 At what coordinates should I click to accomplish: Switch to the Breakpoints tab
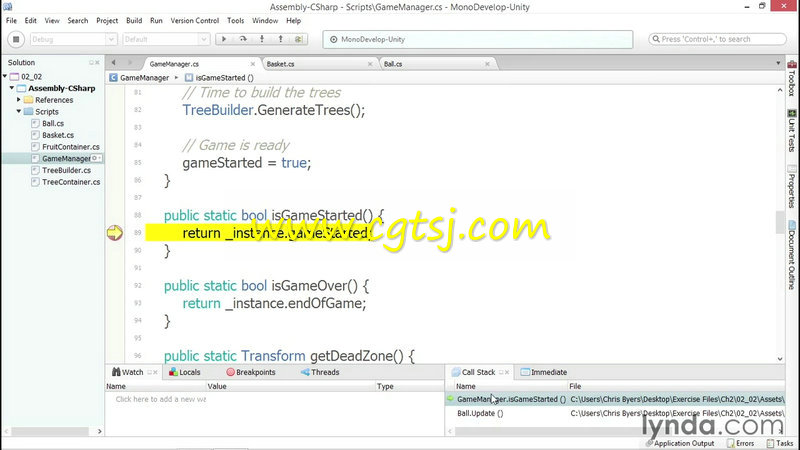click(x=251, y=372)
